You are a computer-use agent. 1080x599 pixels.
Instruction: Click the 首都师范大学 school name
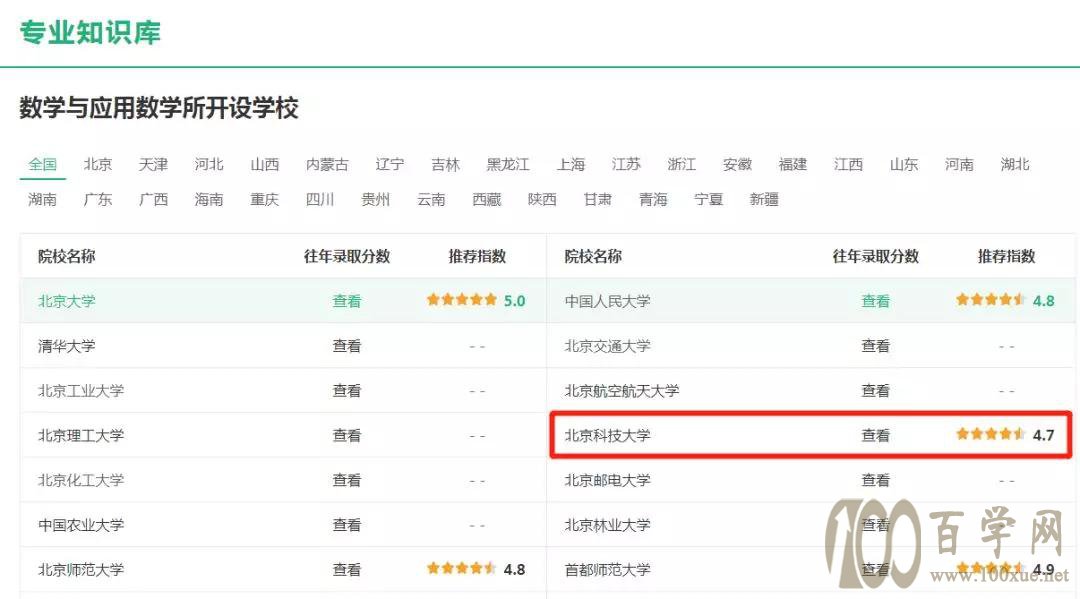tap(608, 569)
